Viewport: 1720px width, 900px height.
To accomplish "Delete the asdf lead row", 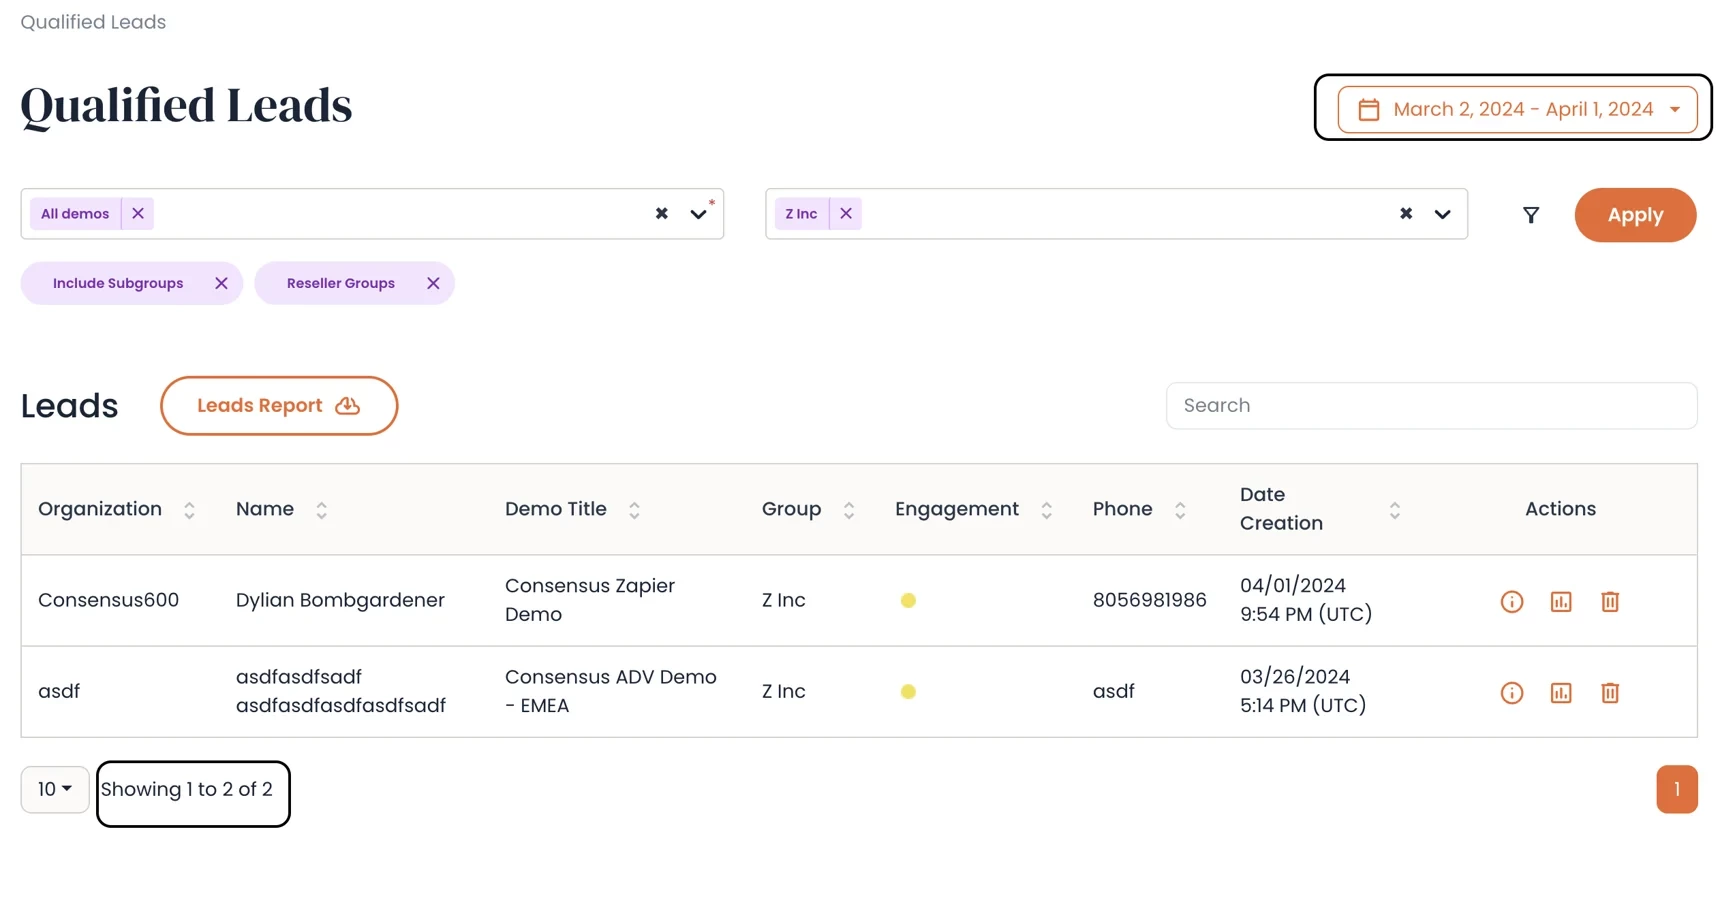I will 1609,692.
